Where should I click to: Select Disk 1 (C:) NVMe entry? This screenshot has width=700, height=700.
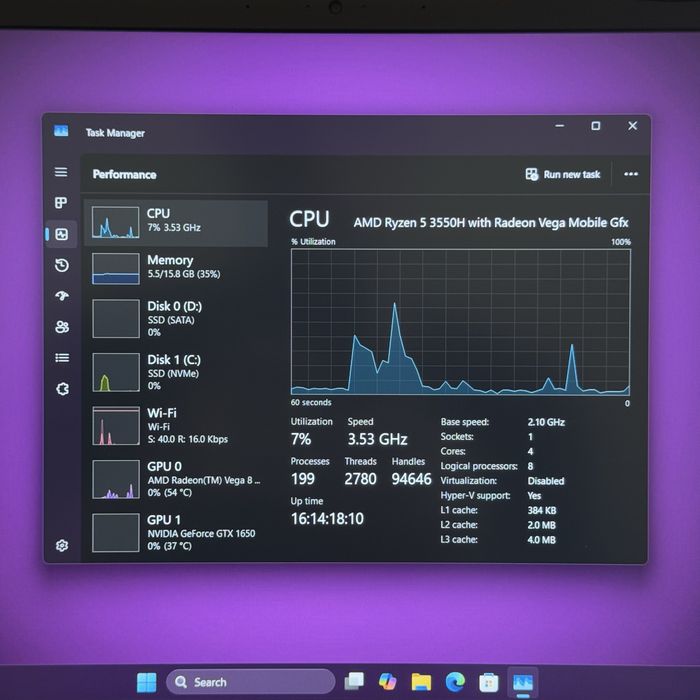click(x=176, y=372)
